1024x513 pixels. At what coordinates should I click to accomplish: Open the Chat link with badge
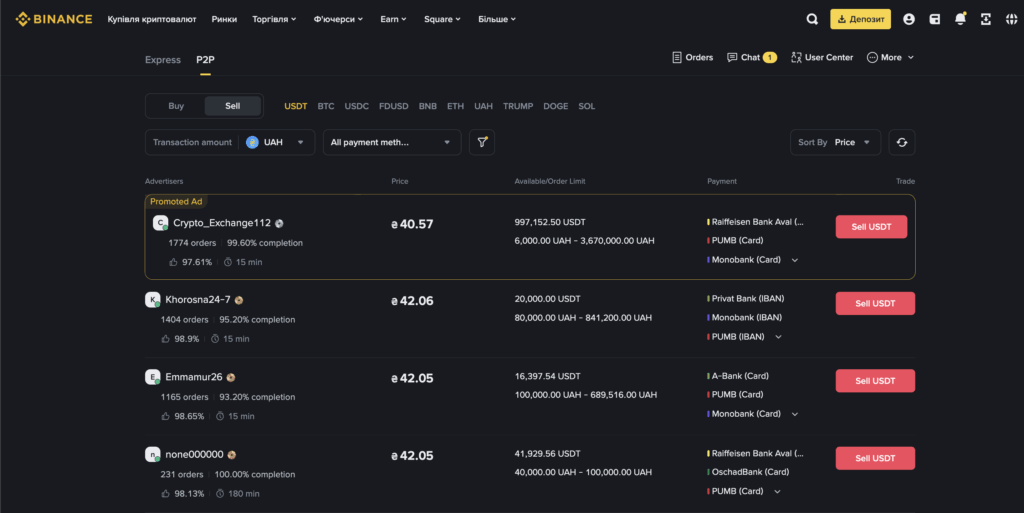[x=751, y=58]
